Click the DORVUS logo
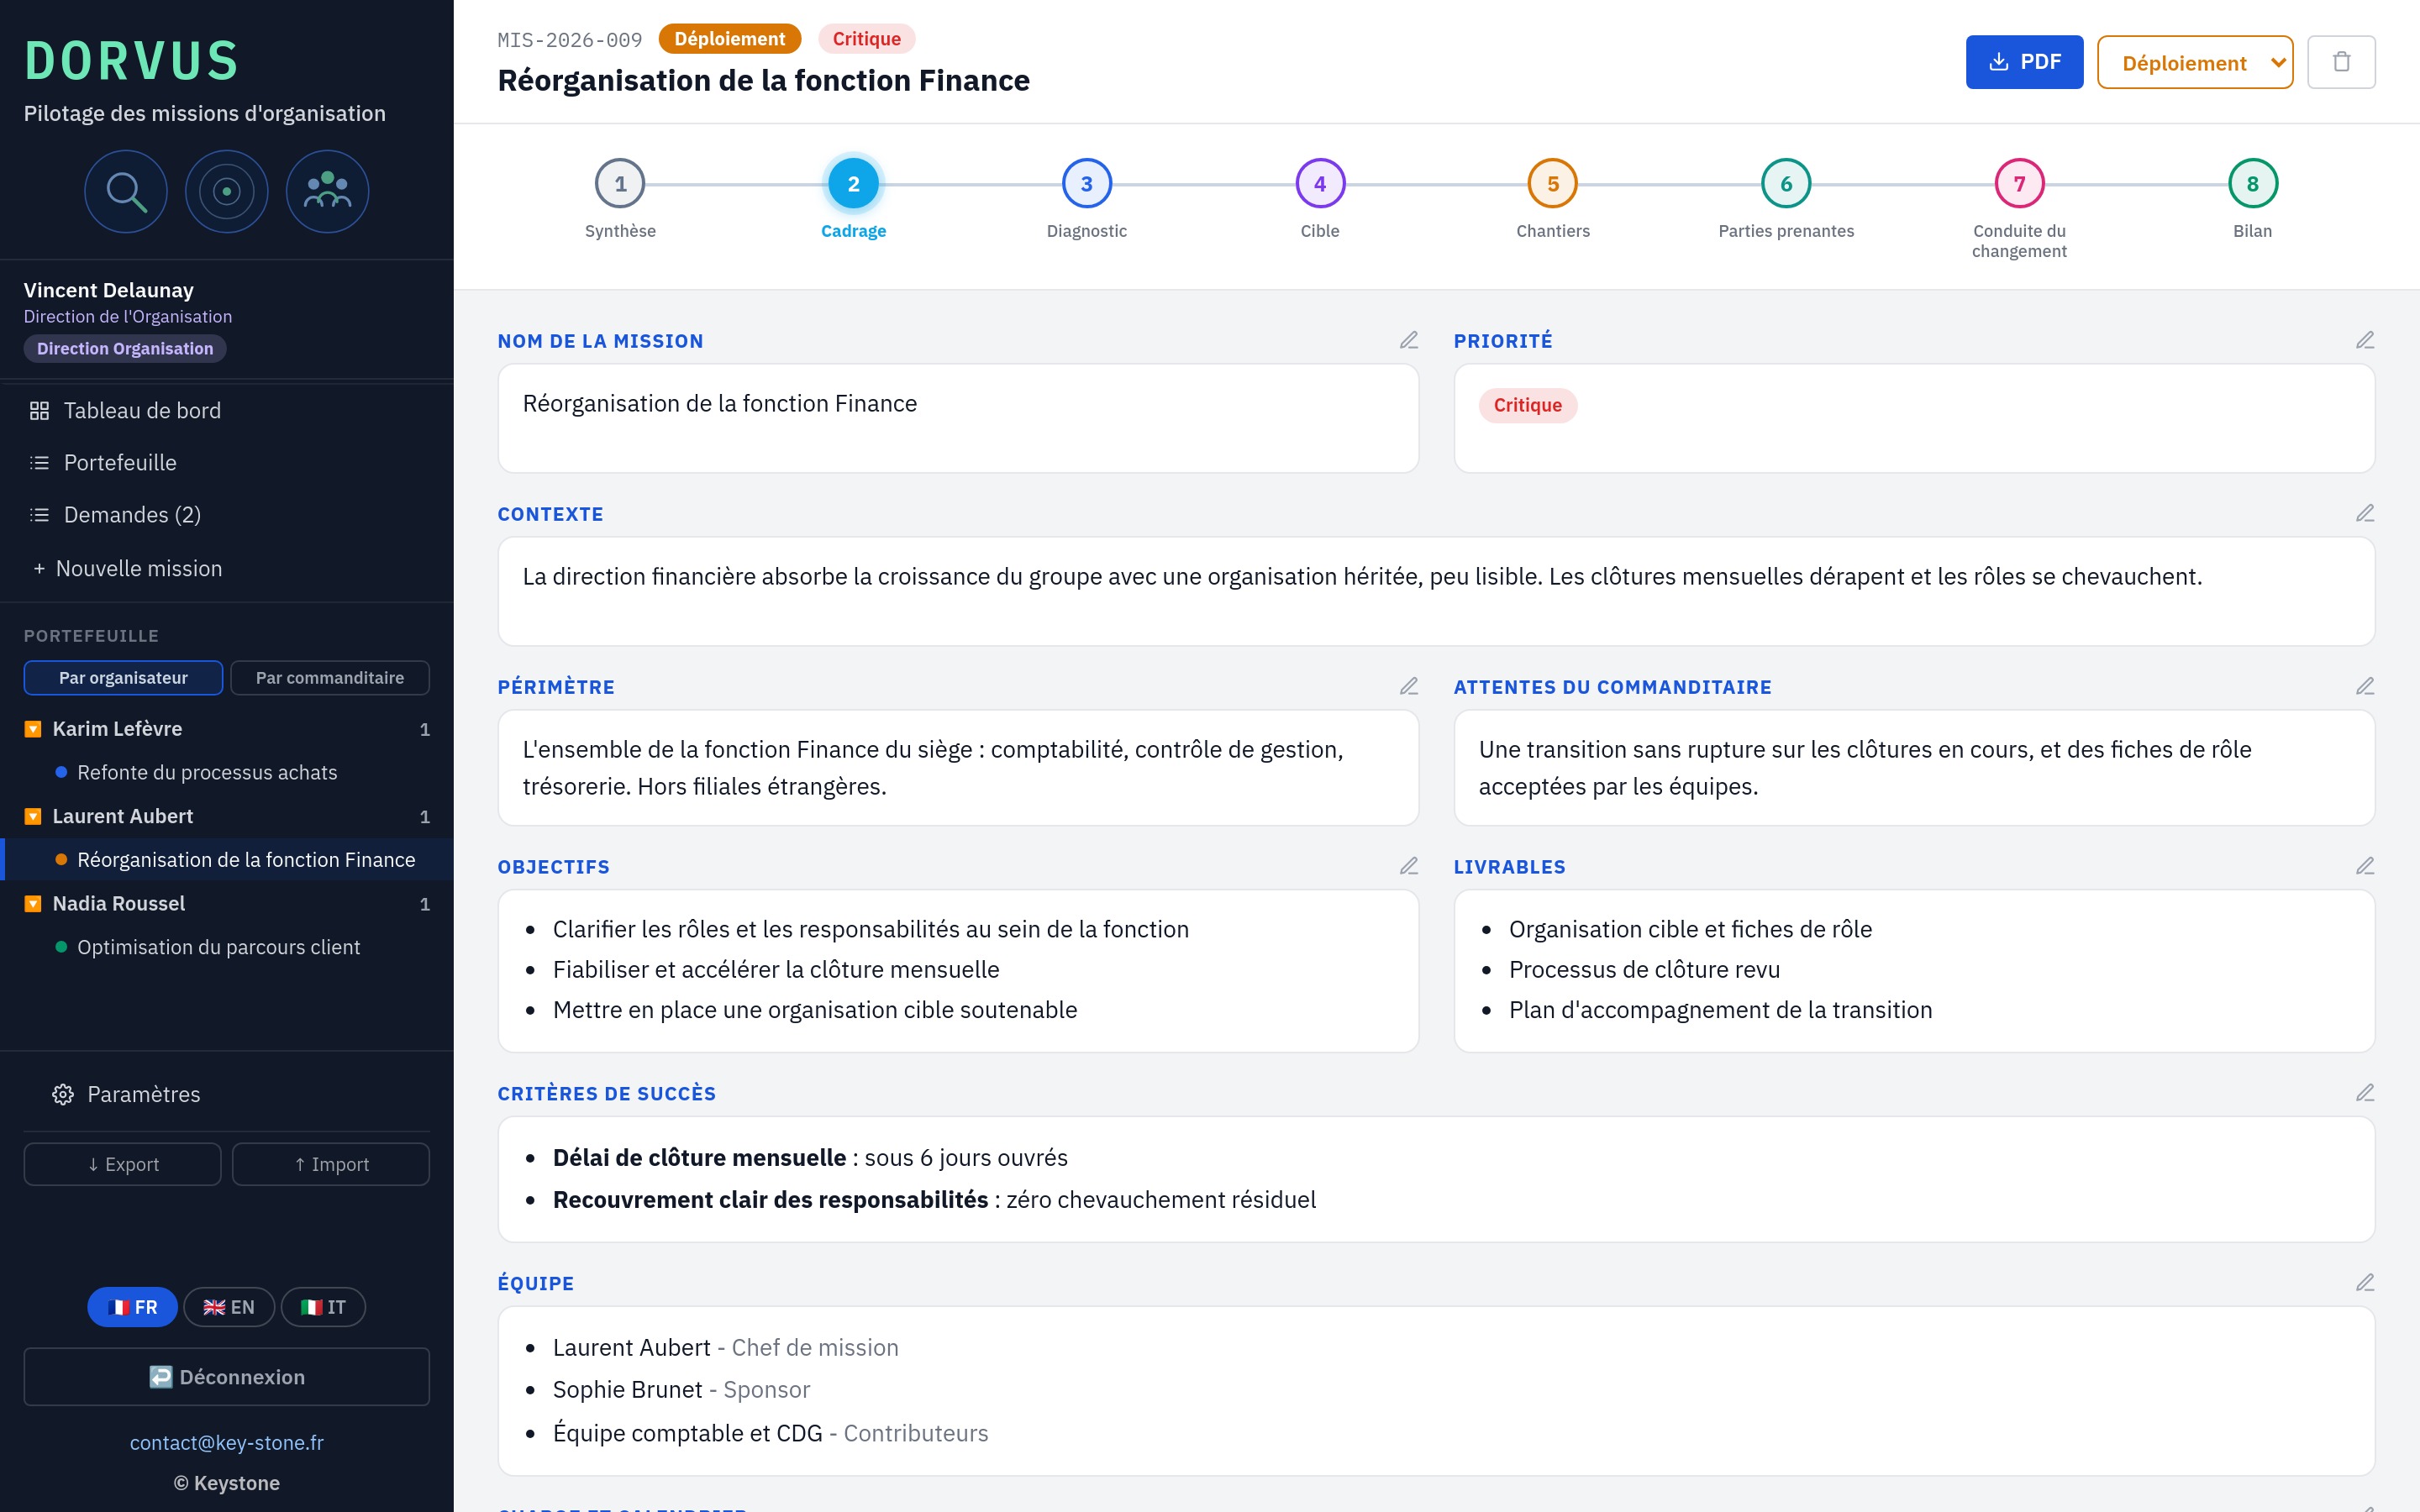Image resolution: width=2420 pixels, height=1512 pixels. [132, 60]
